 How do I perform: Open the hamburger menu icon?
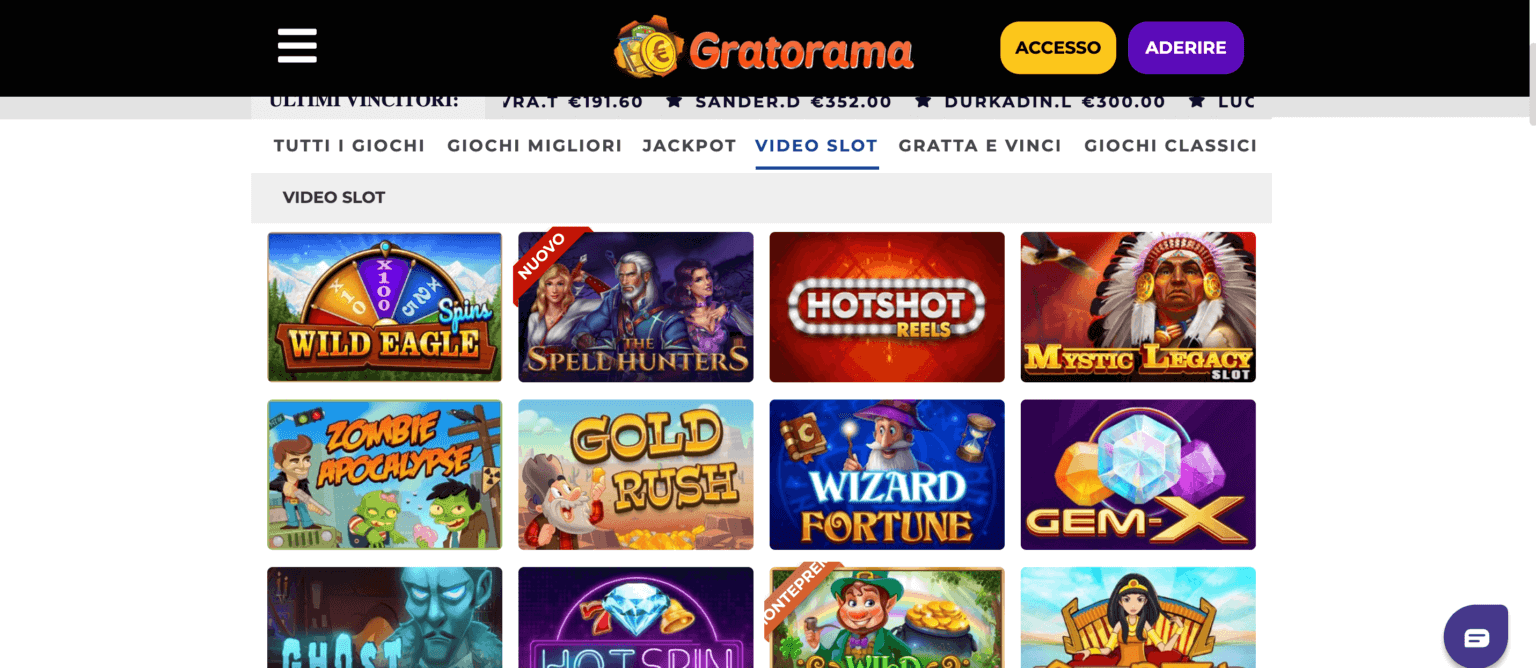(297, 46)
